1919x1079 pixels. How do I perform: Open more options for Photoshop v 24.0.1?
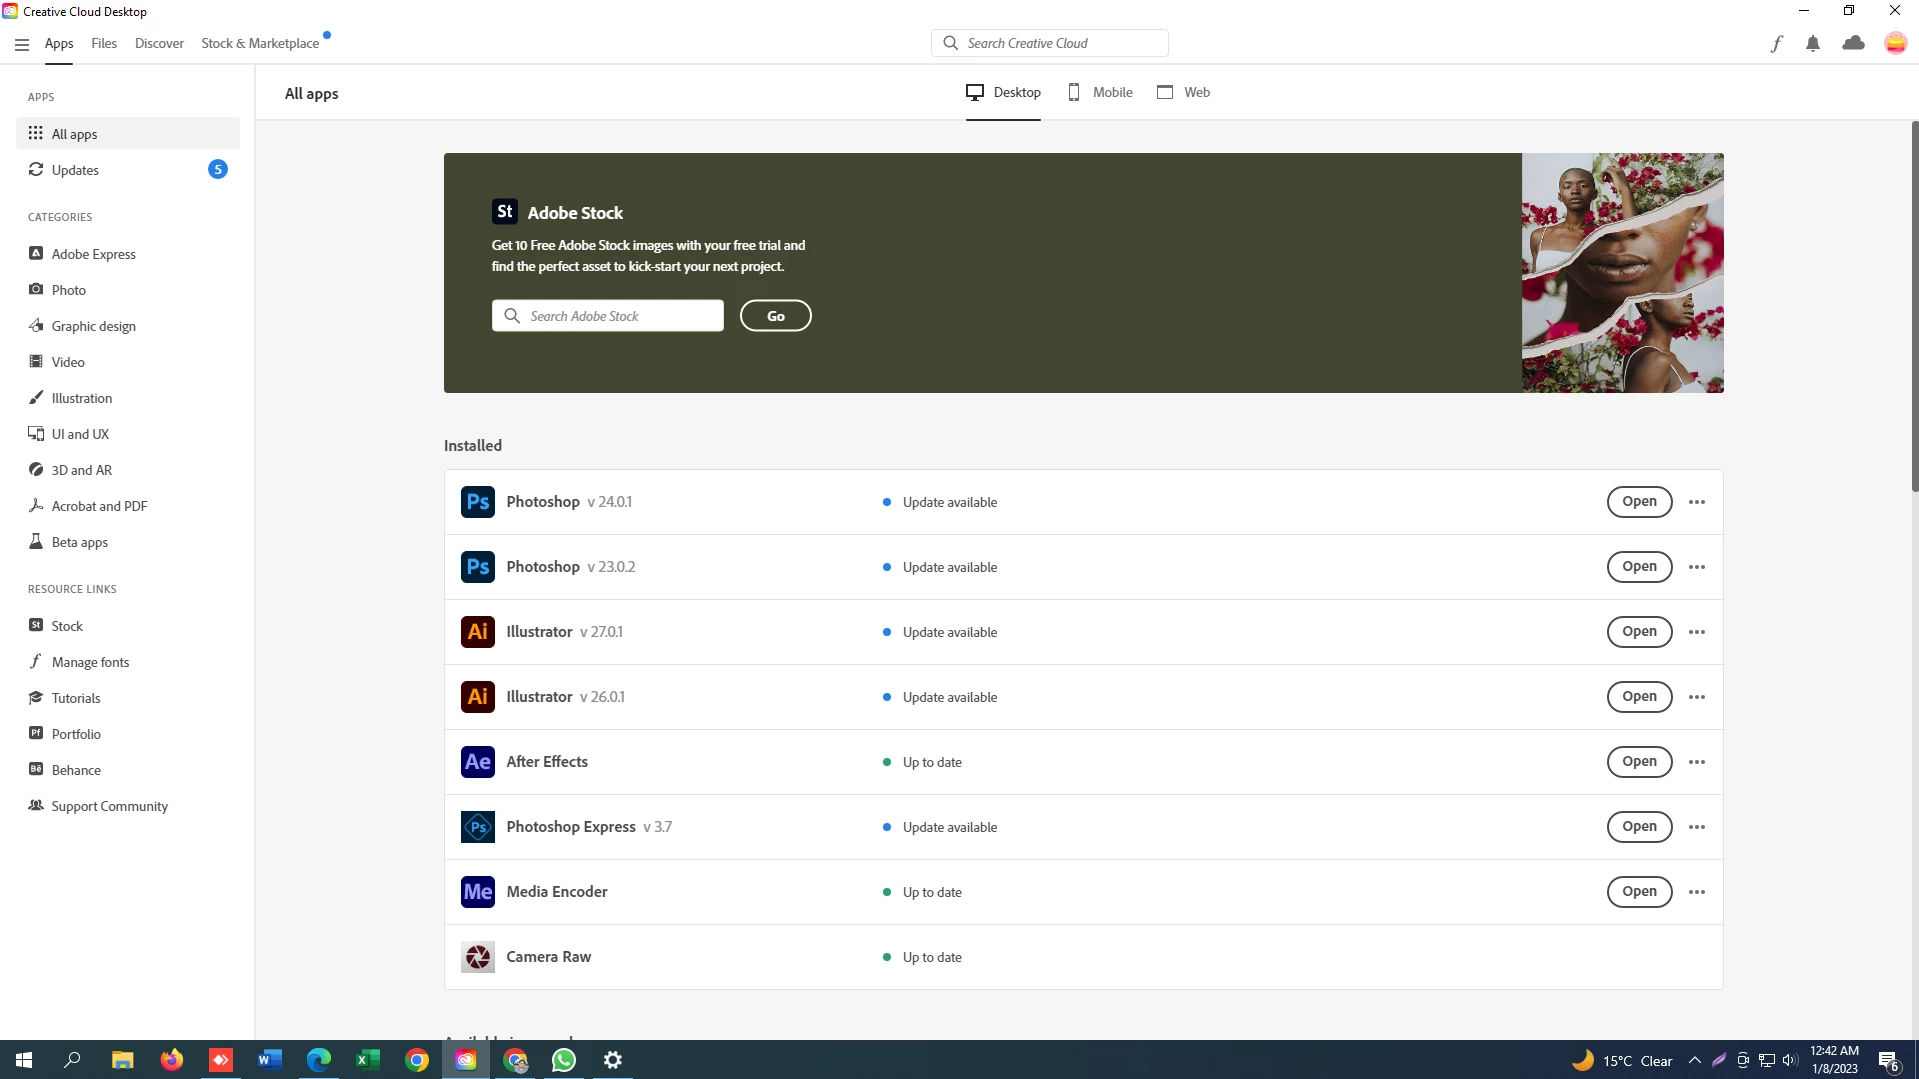[x=1697, y=502]
